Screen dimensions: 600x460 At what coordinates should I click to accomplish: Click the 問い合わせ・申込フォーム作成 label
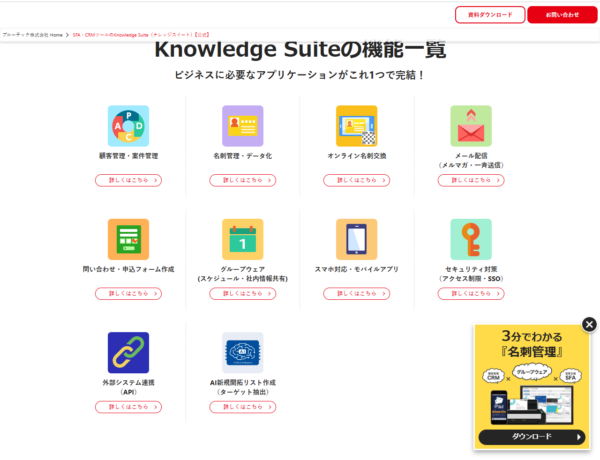click(x=128, y=269)
